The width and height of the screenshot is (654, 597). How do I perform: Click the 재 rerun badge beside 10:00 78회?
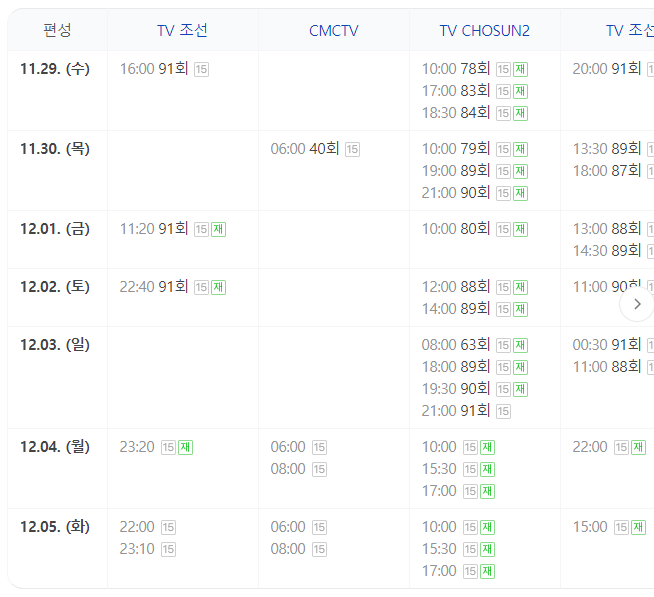[521, 69]
